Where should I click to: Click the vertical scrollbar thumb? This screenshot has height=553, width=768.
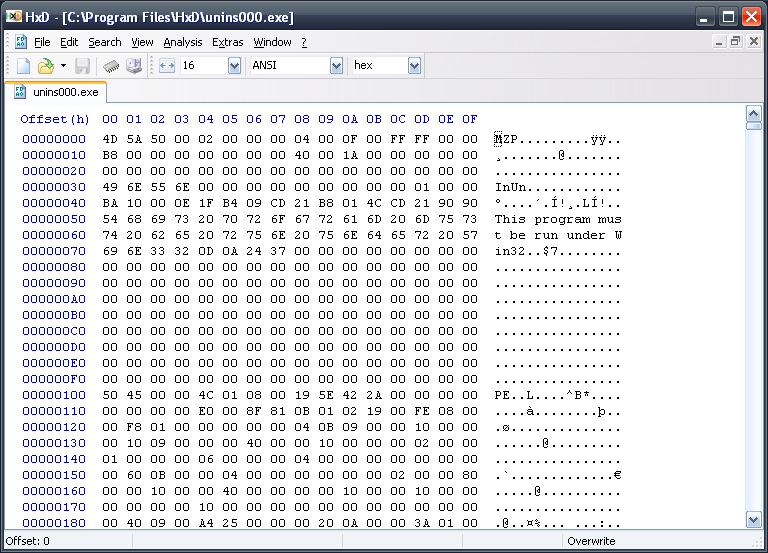click(753, 126)
